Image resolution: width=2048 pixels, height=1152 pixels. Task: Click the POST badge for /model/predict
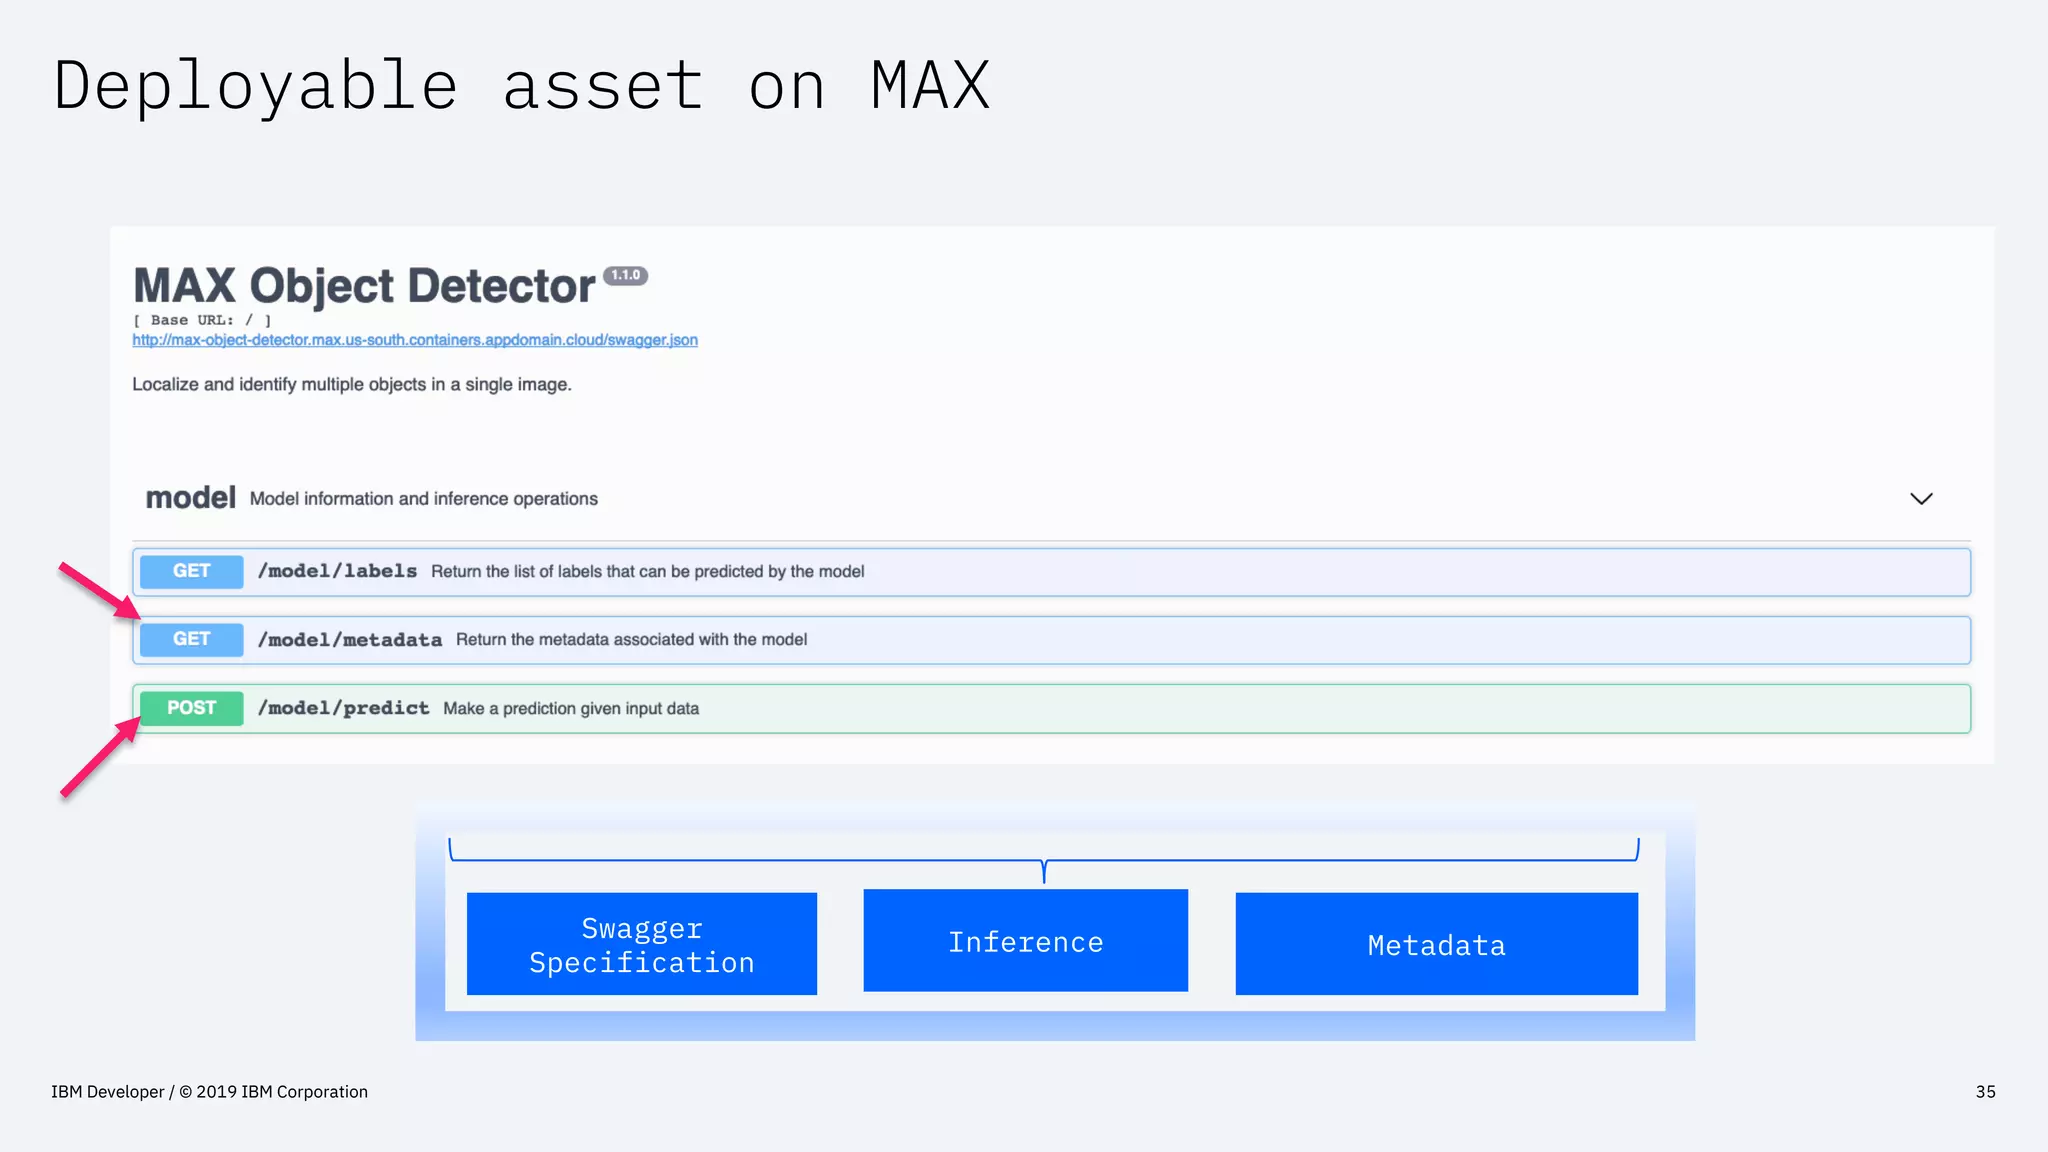(192, 708)
